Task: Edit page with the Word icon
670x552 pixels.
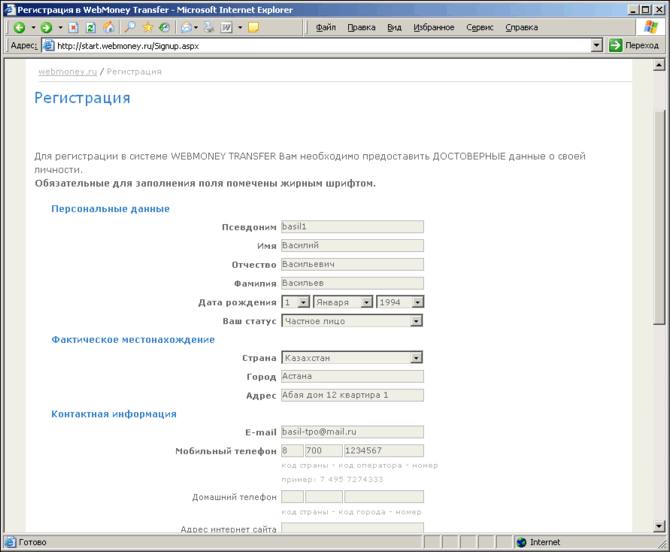Action: (x=226, y=27)
